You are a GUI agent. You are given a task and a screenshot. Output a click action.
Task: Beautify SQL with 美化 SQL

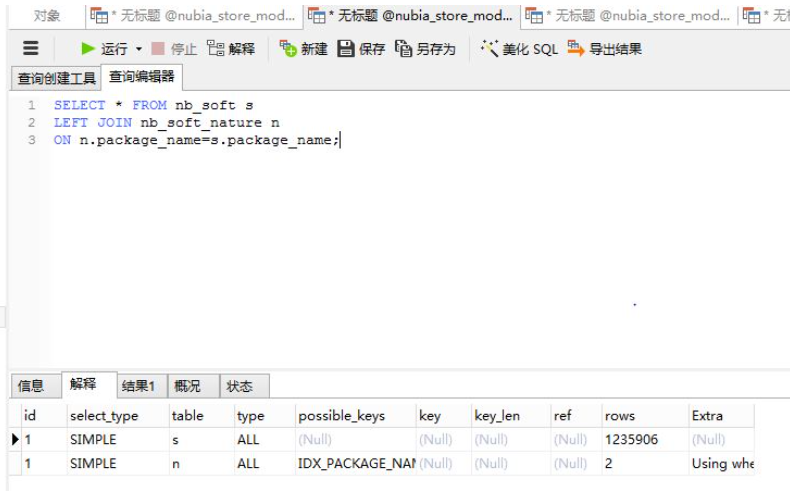pos(519,49)
